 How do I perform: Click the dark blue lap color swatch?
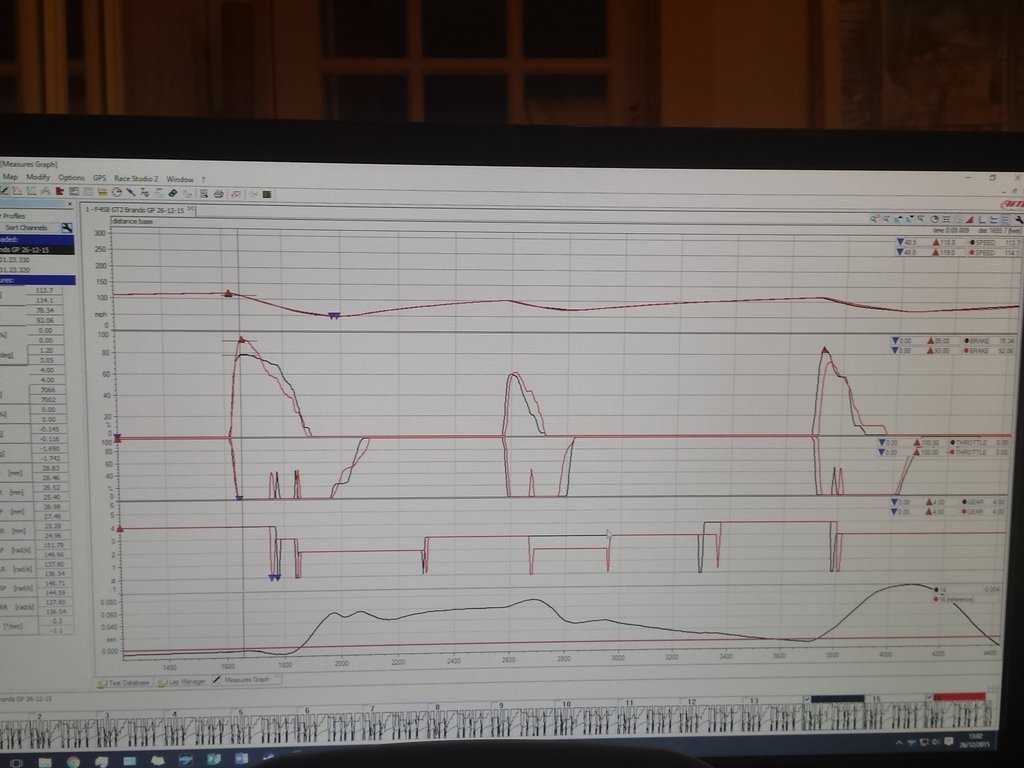point(837,699)
